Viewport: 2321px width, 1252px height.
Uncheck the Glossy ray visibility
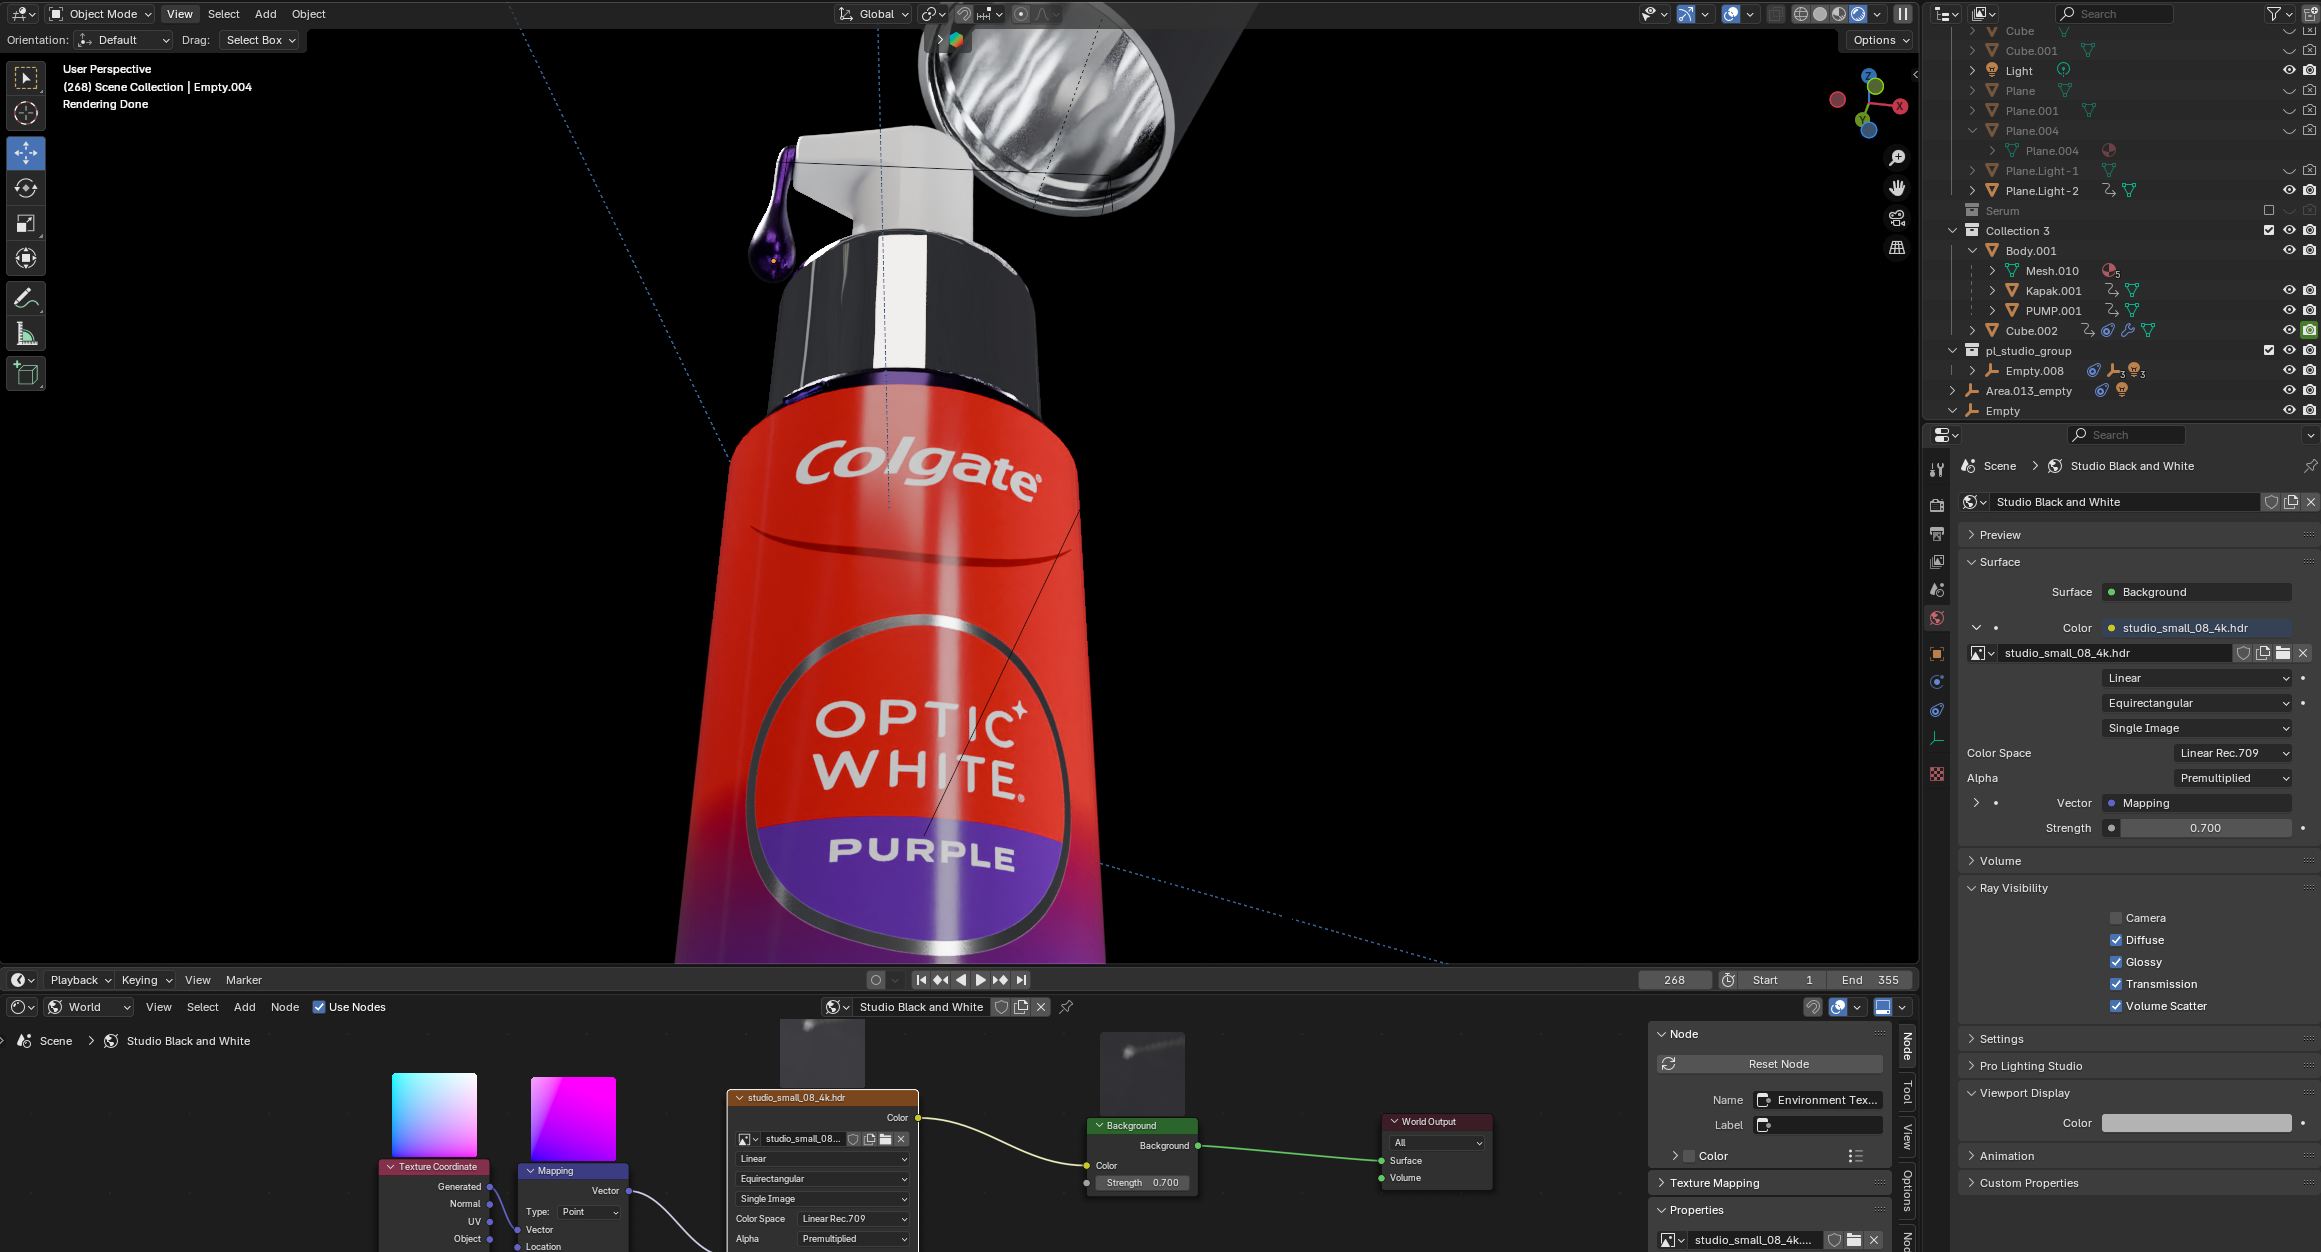point(2116,962)
